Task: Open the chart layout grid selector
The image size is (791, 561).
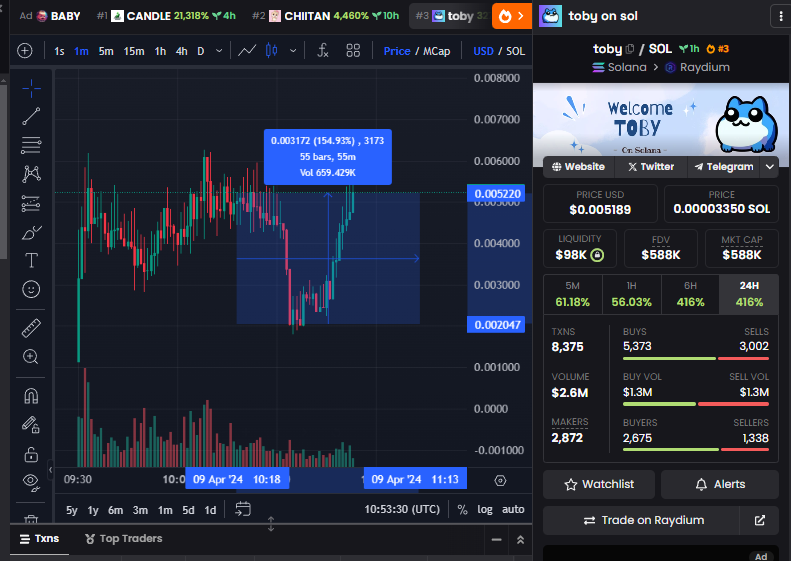Action: click(353, 50)
